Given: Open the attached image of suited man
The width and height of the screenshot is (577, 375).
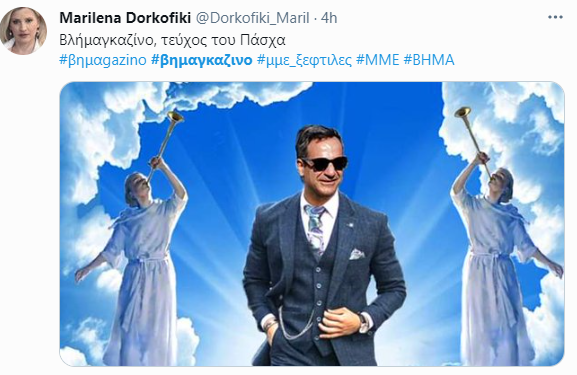Looking at the screenshot, I should pyautogui.click(x=312, y=224).
